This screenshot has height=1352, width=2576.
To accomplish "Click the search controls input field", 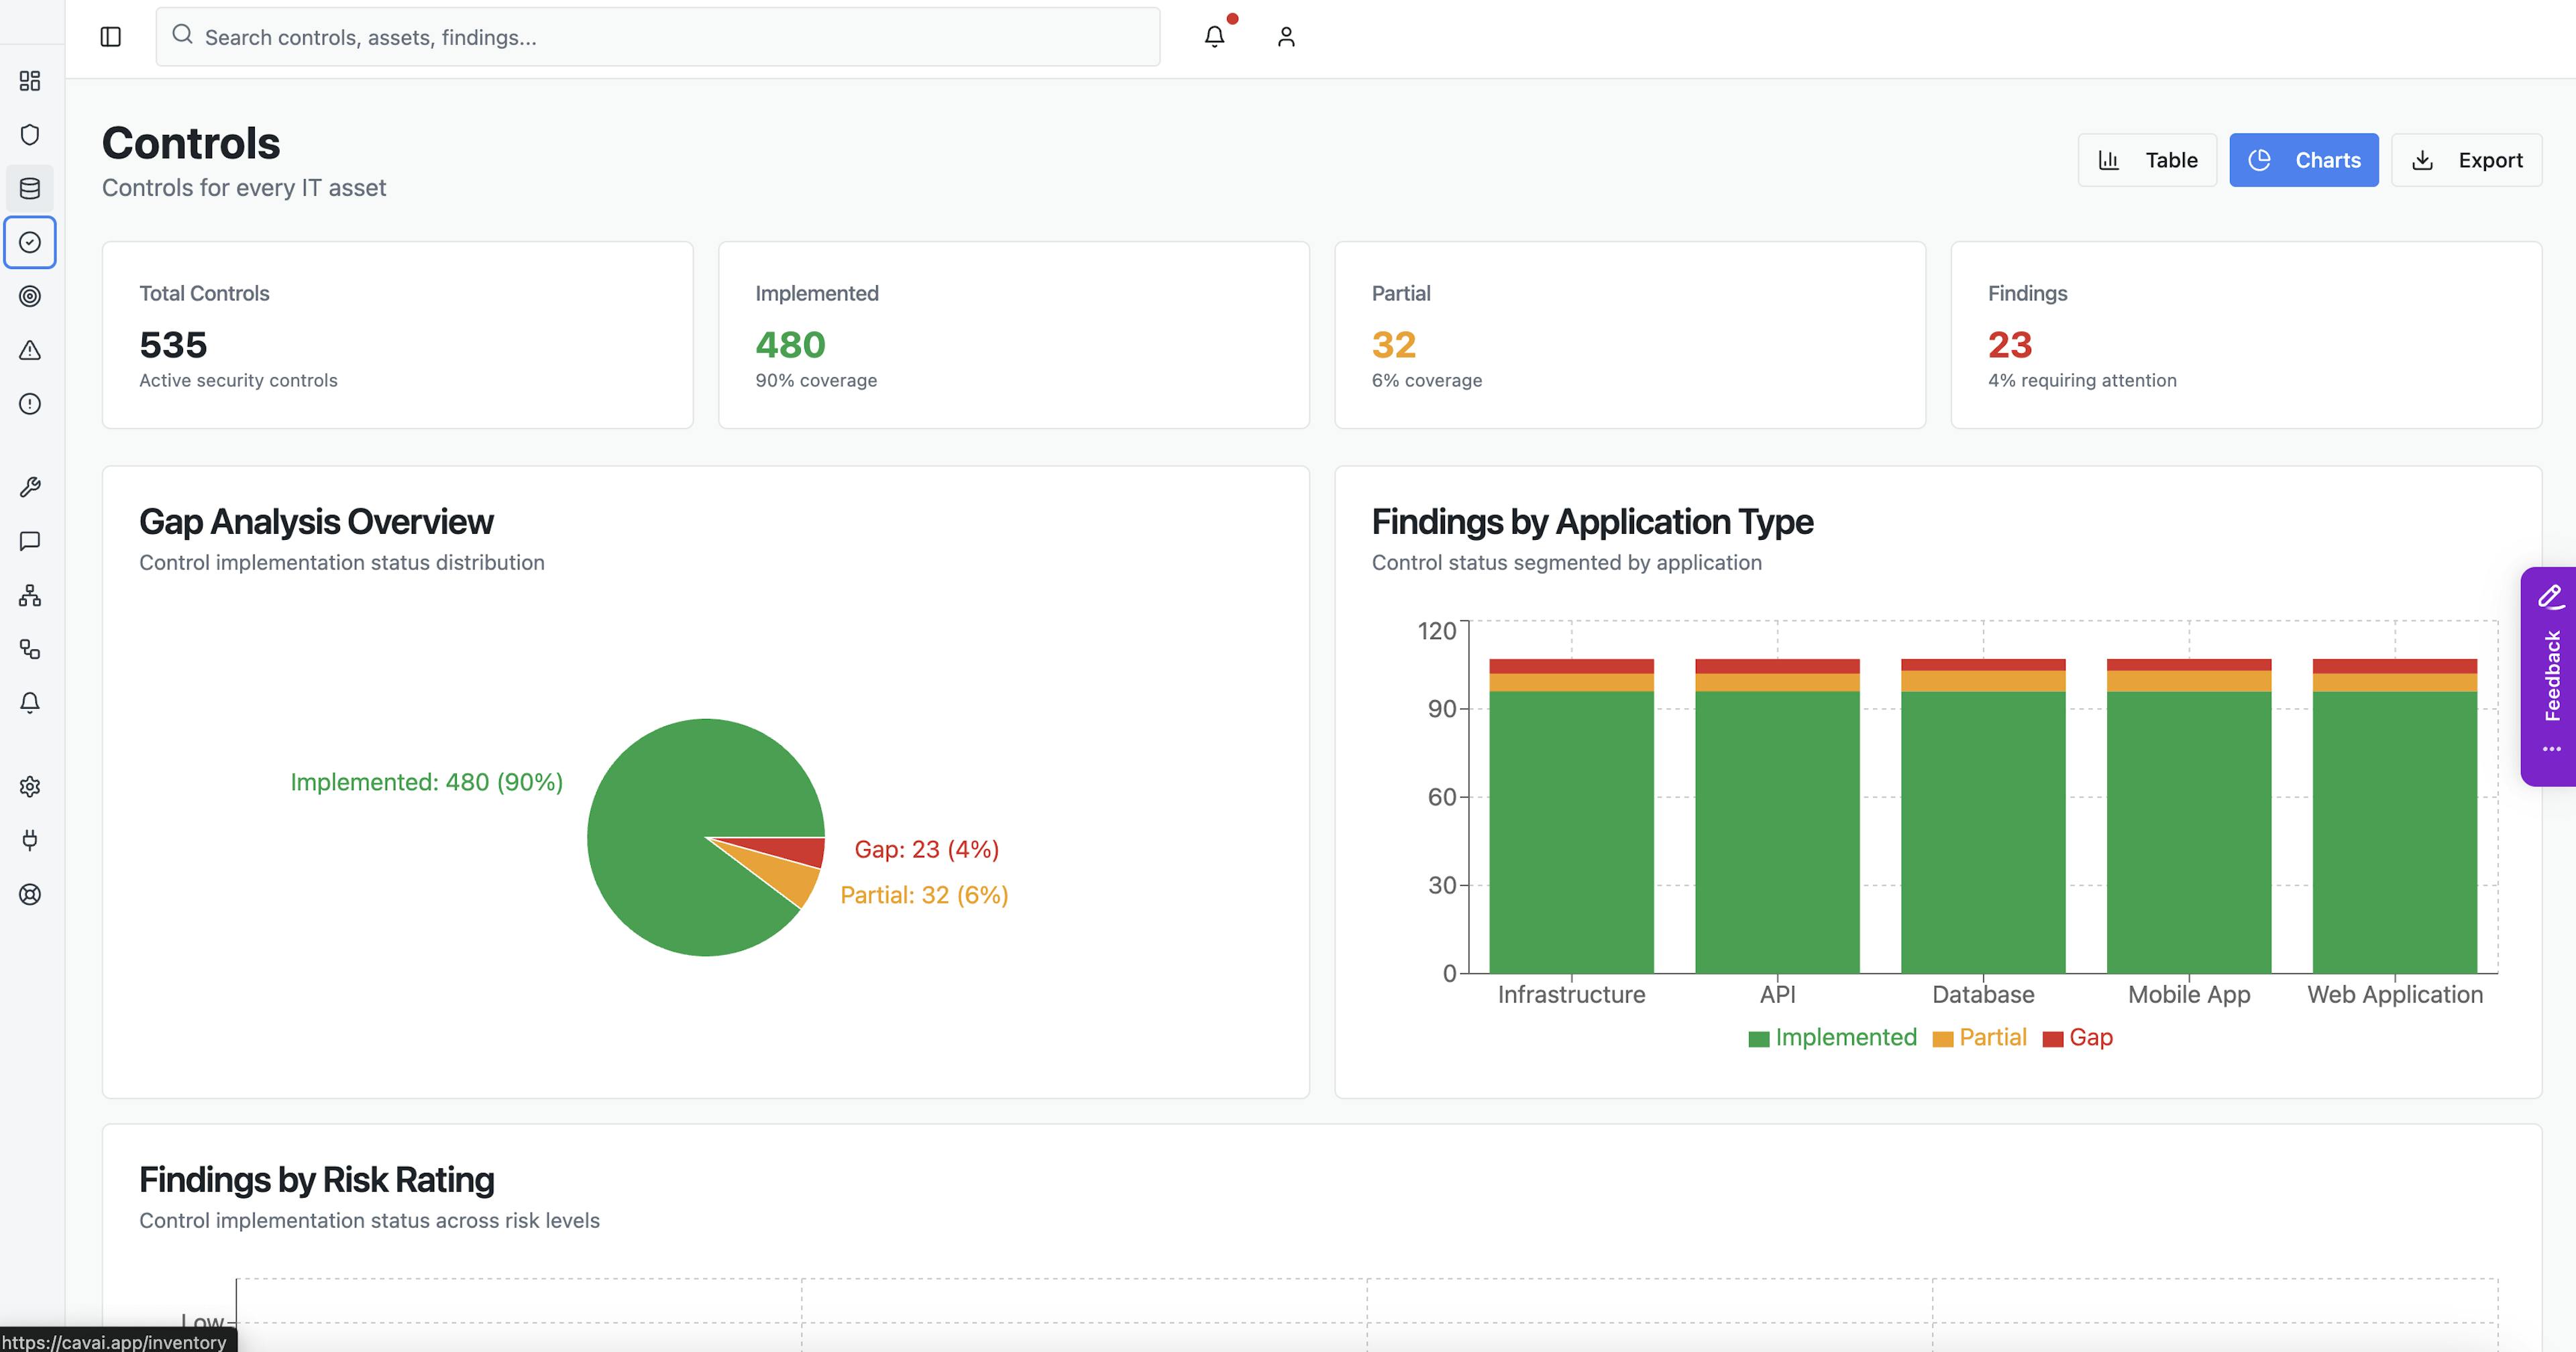I will click(658, 37).
